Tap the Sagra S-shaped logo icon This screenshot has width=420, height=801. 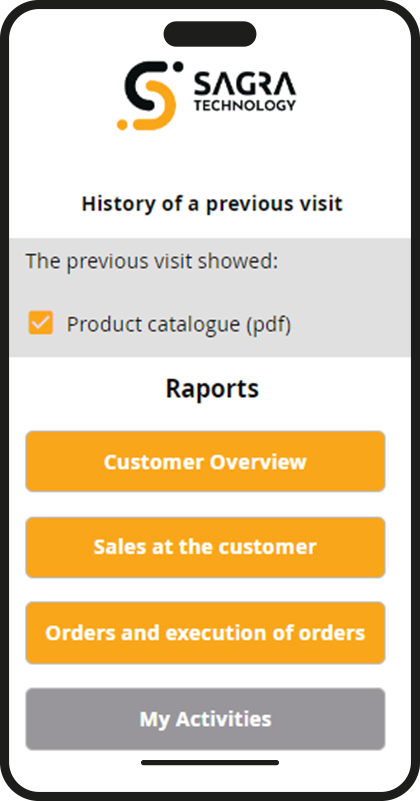150,96
